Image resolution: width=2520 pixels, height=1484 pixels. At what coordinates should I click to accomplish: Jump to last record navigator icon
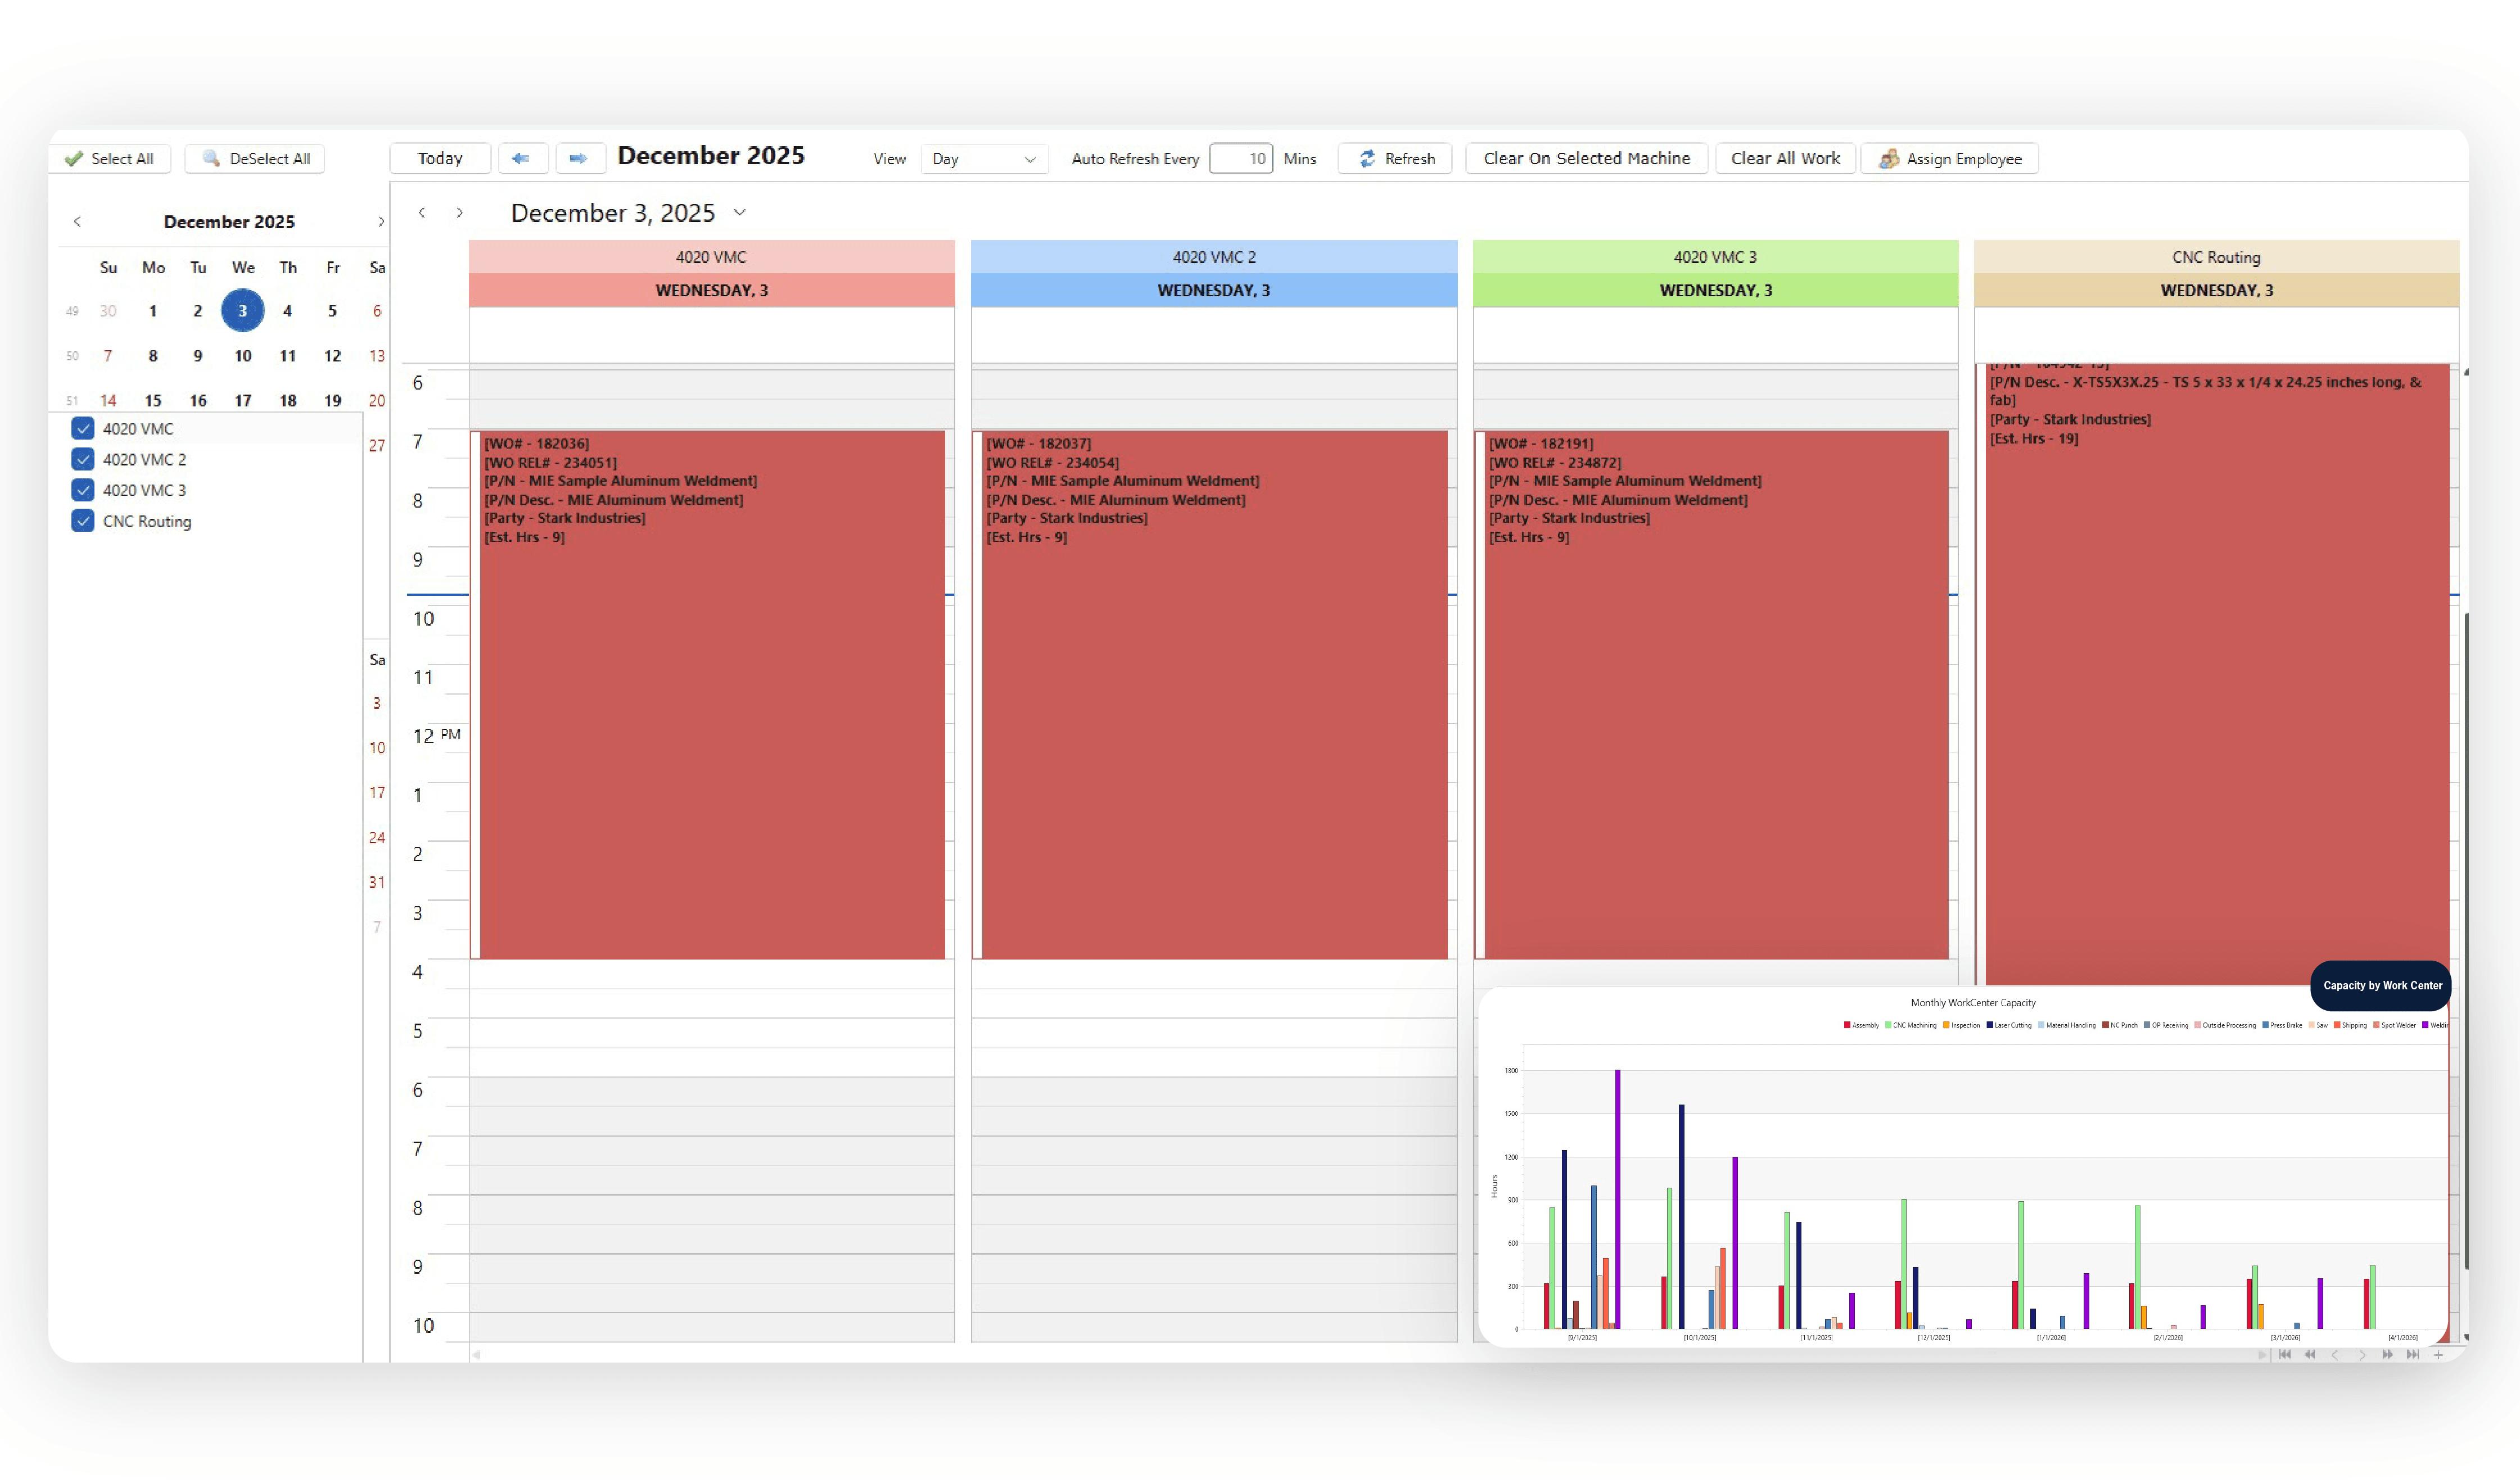coord(2413,1355)
